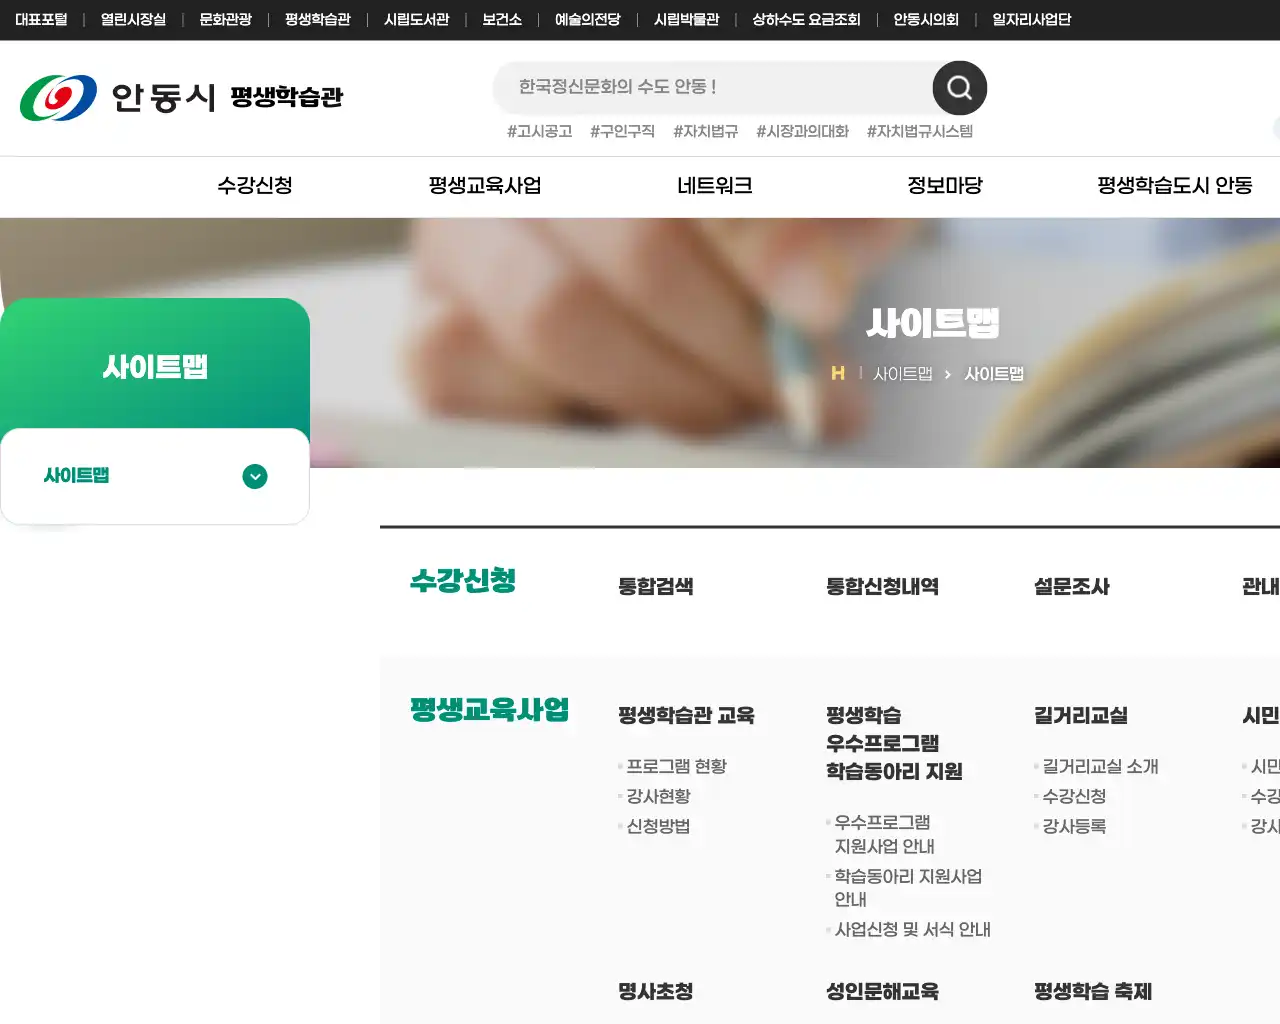
Task: Open the 명사초청 sitemap heading link
Action: (x=654, y=991)
